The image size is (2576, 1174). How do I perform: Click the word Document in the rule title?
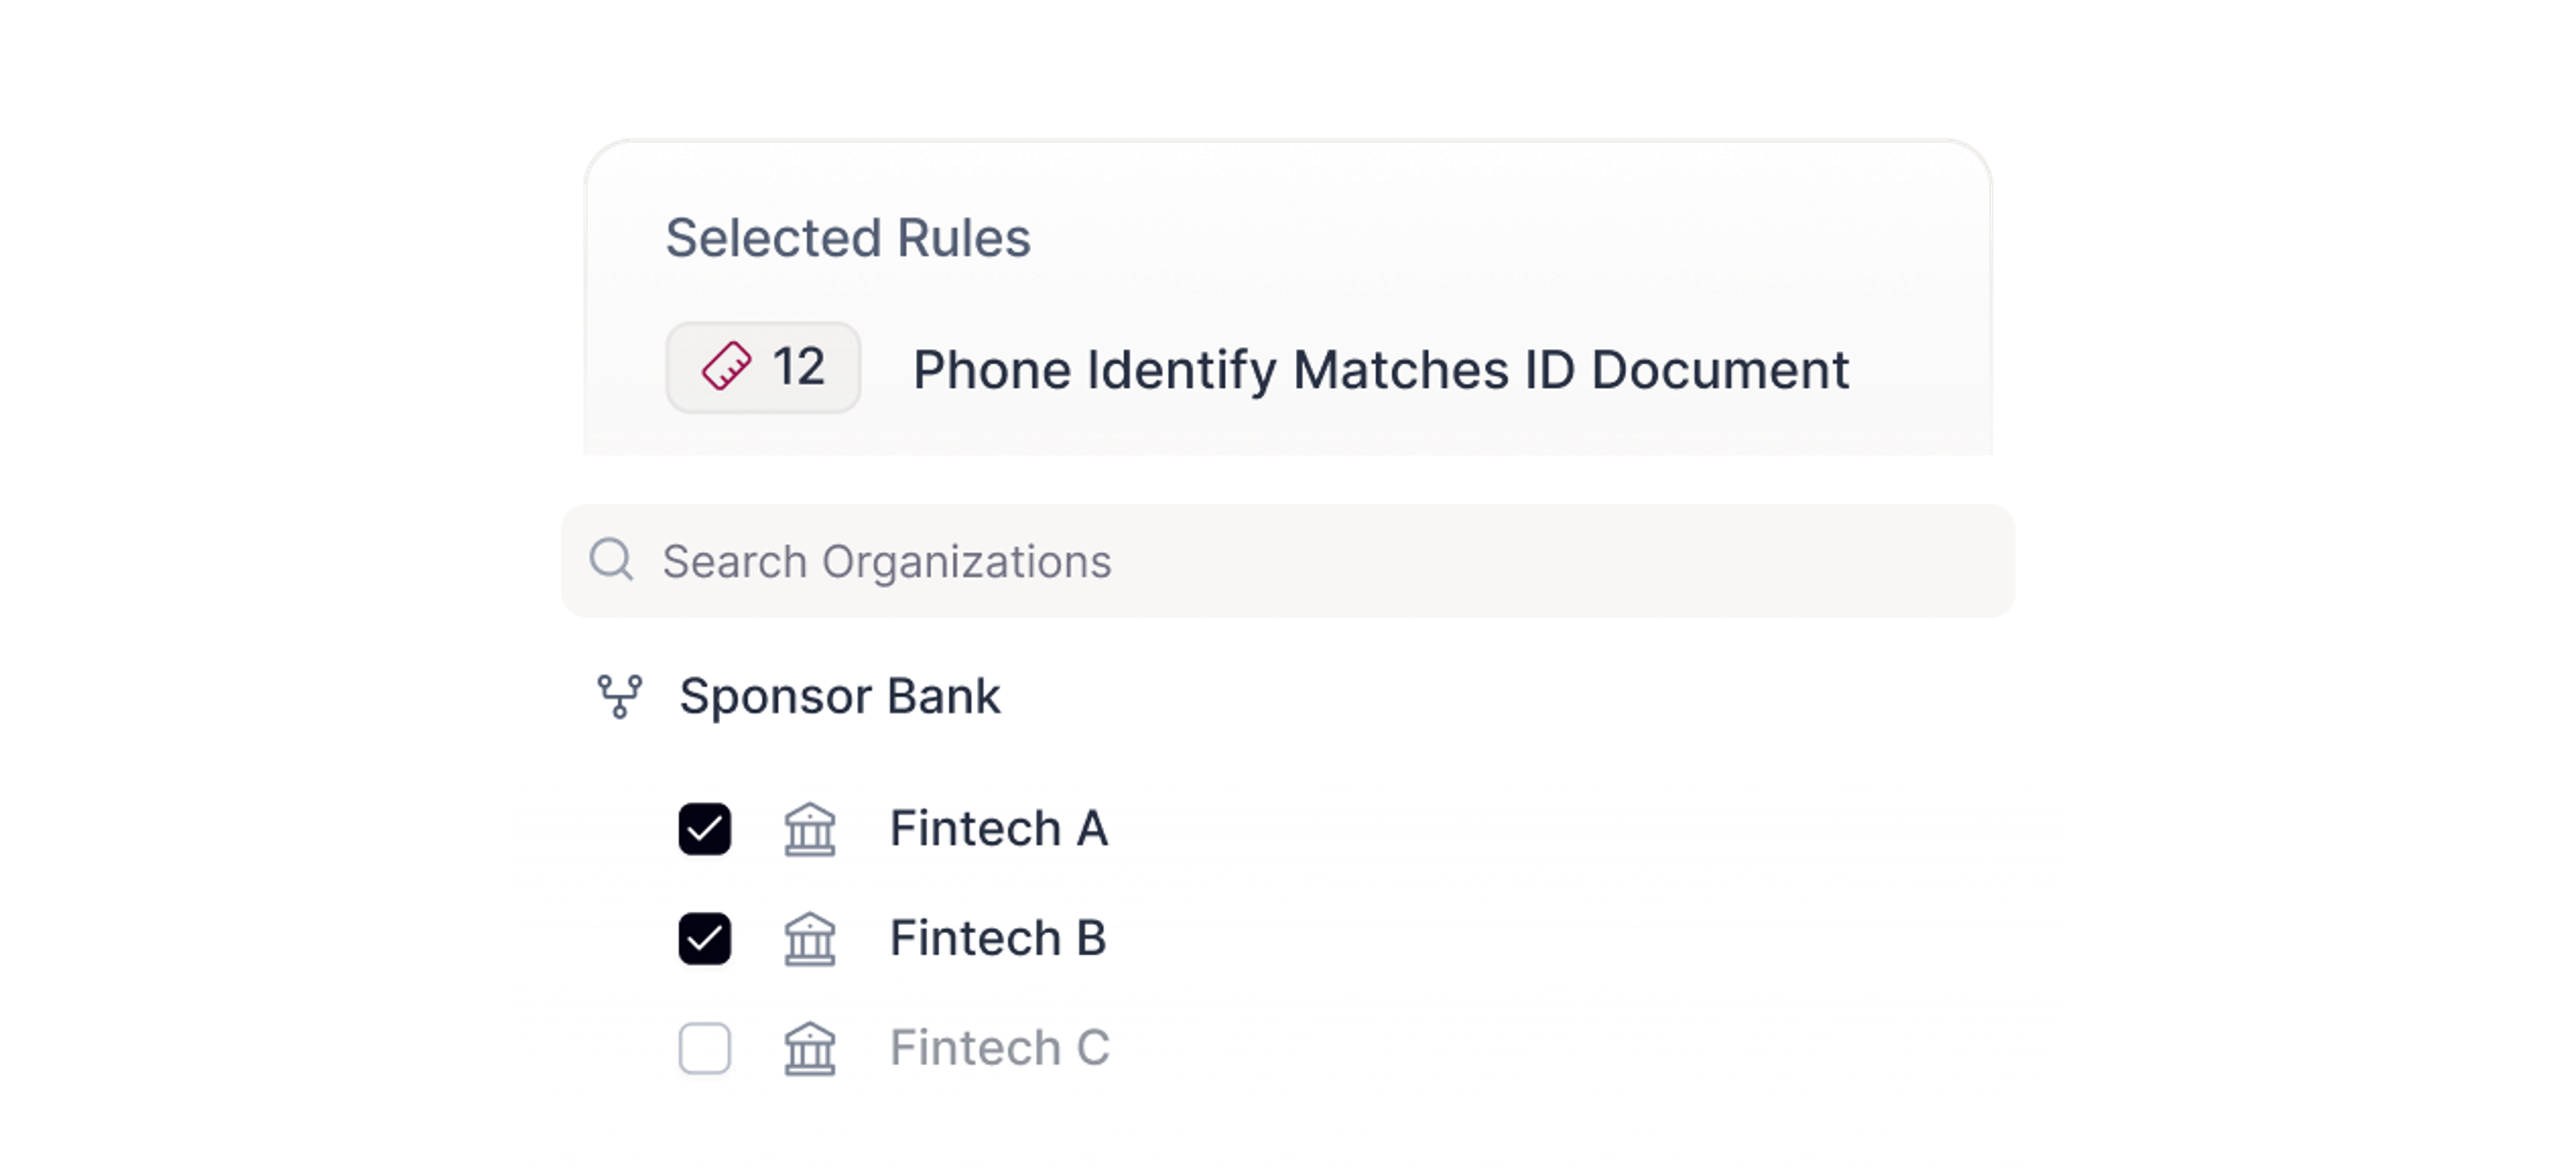[1719, 370]
